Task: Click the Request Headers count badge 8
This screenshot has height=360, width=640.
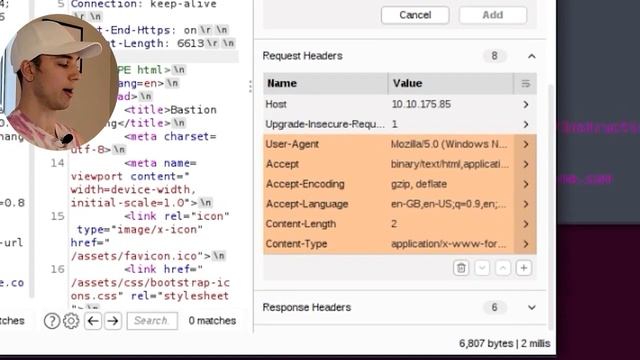Action: click(x=494, y=56)
